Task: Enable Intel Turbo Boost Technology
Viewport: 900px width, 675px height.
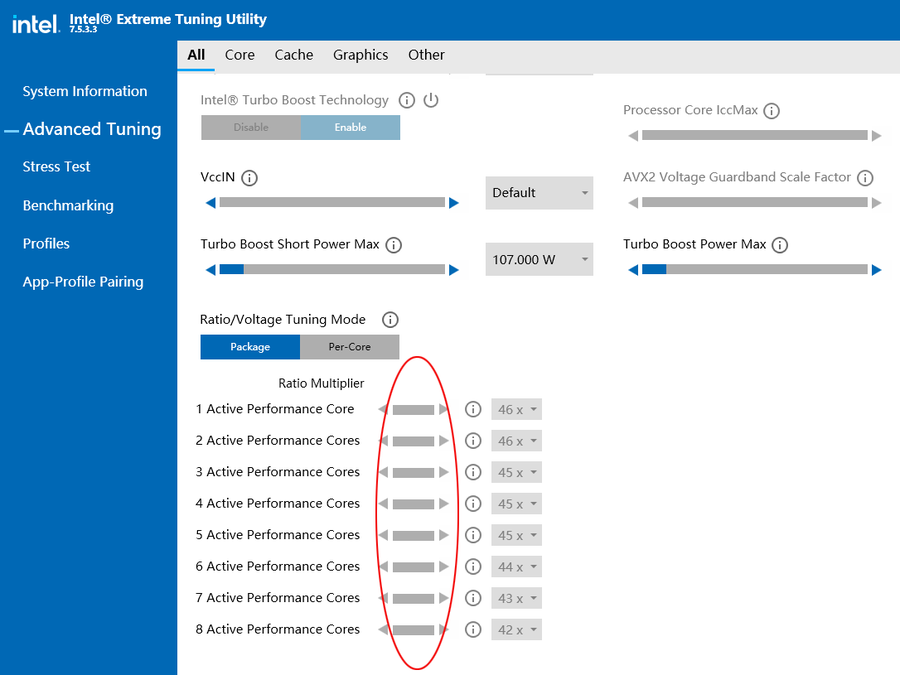Action: tap(350, 128)
